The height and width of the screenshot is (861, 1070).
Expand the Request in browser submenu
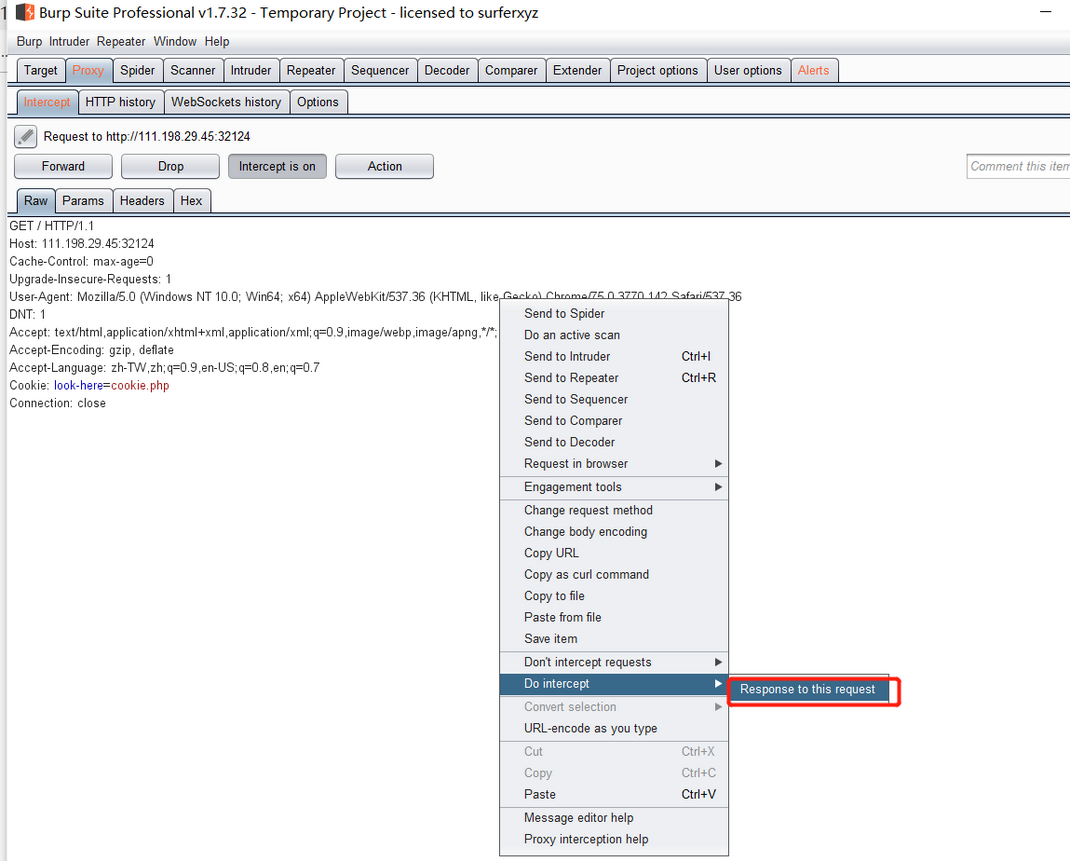tap(613, 464)
